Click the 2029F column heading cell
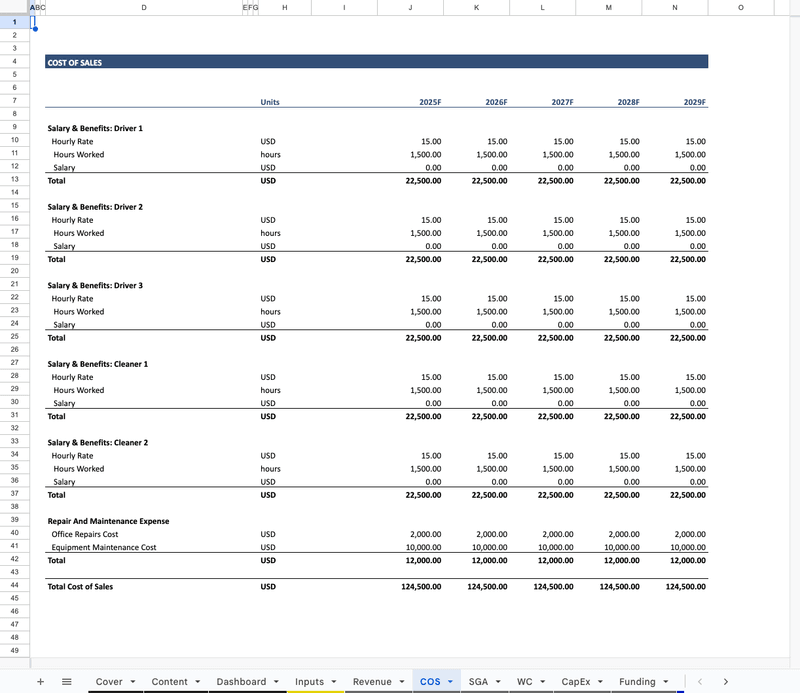This screenshot has height=693, width=800. (x=675, y=102)
